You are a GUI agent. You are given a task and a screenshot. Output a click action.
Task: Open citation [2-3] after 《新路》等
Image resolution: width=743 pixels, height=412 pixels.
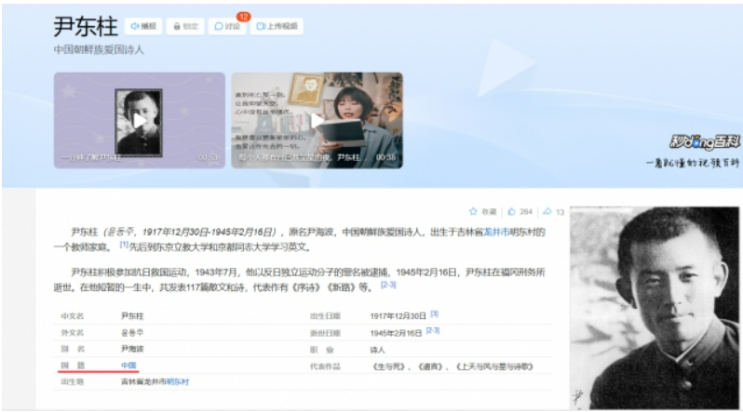pyautogui.click(x=389, y=285)
